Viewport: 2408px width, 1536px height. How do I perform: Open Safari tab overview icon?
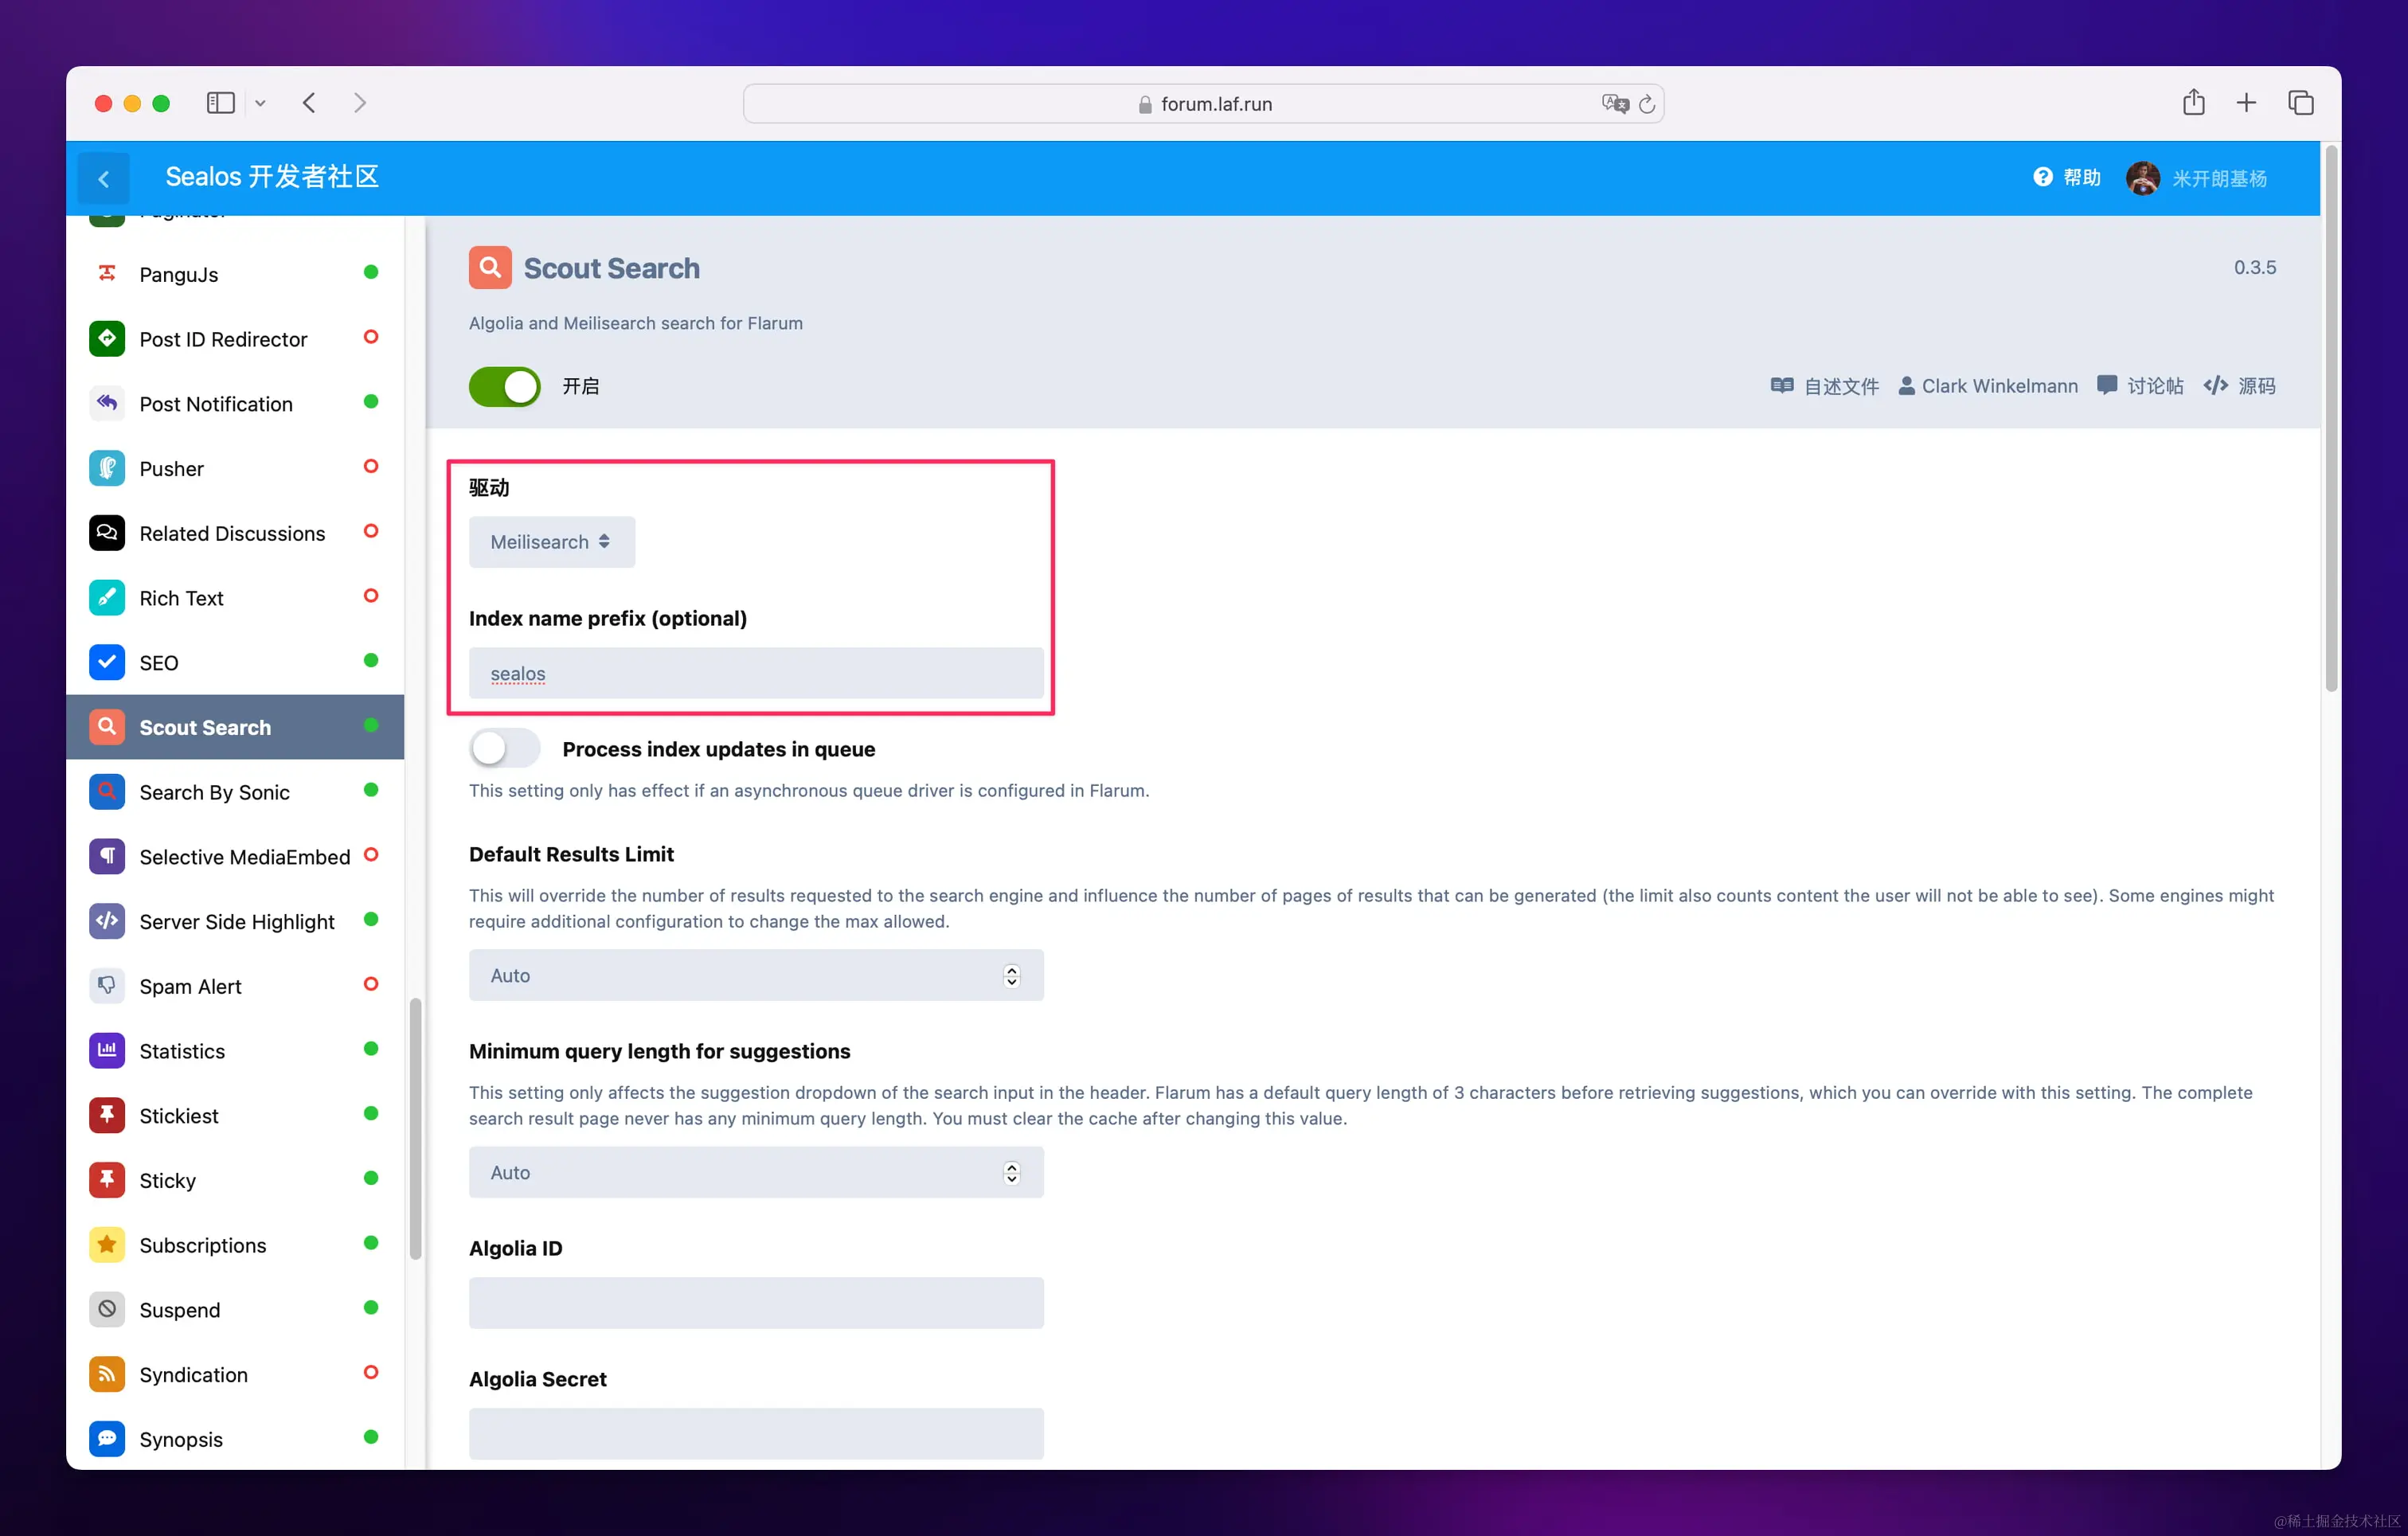[x=2300, y=103]
